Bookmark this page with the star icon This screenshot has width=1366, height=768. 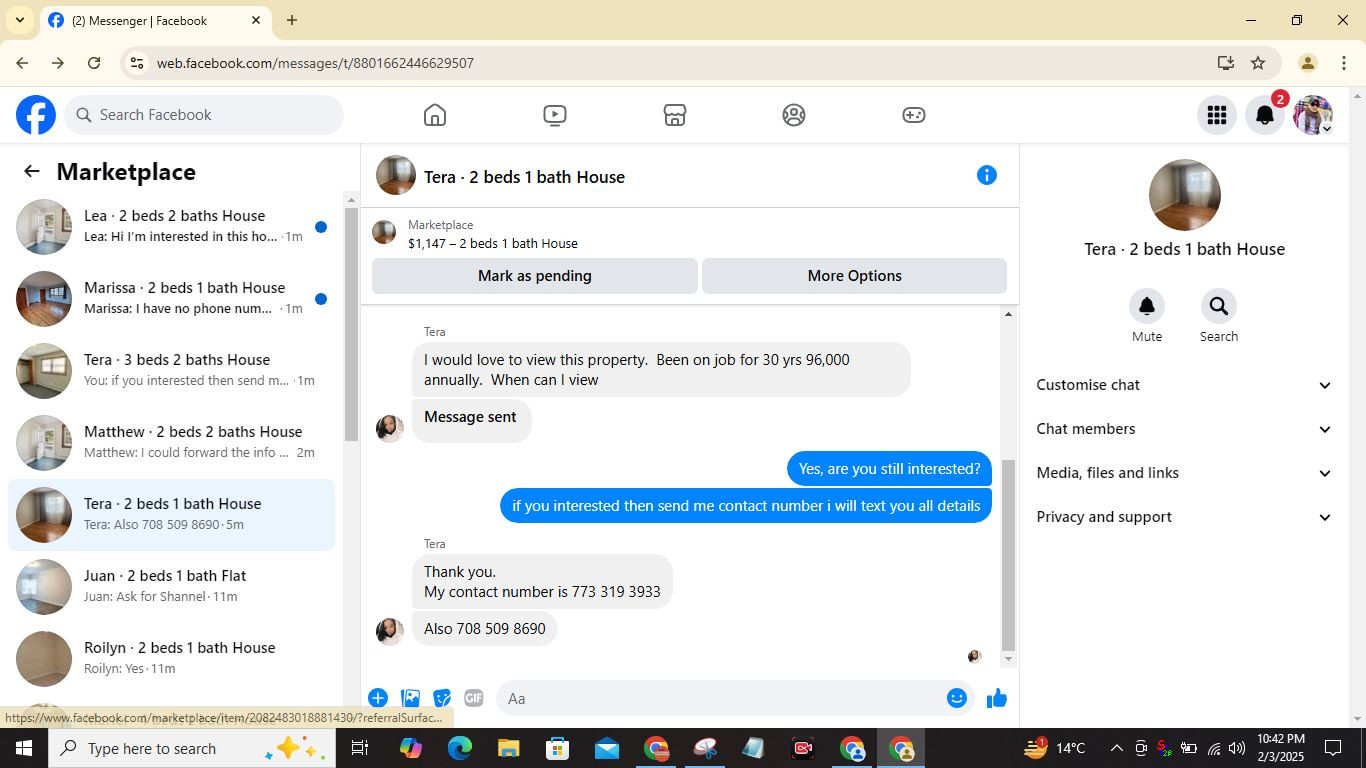pyautogui.click(x=1258, y=63)
